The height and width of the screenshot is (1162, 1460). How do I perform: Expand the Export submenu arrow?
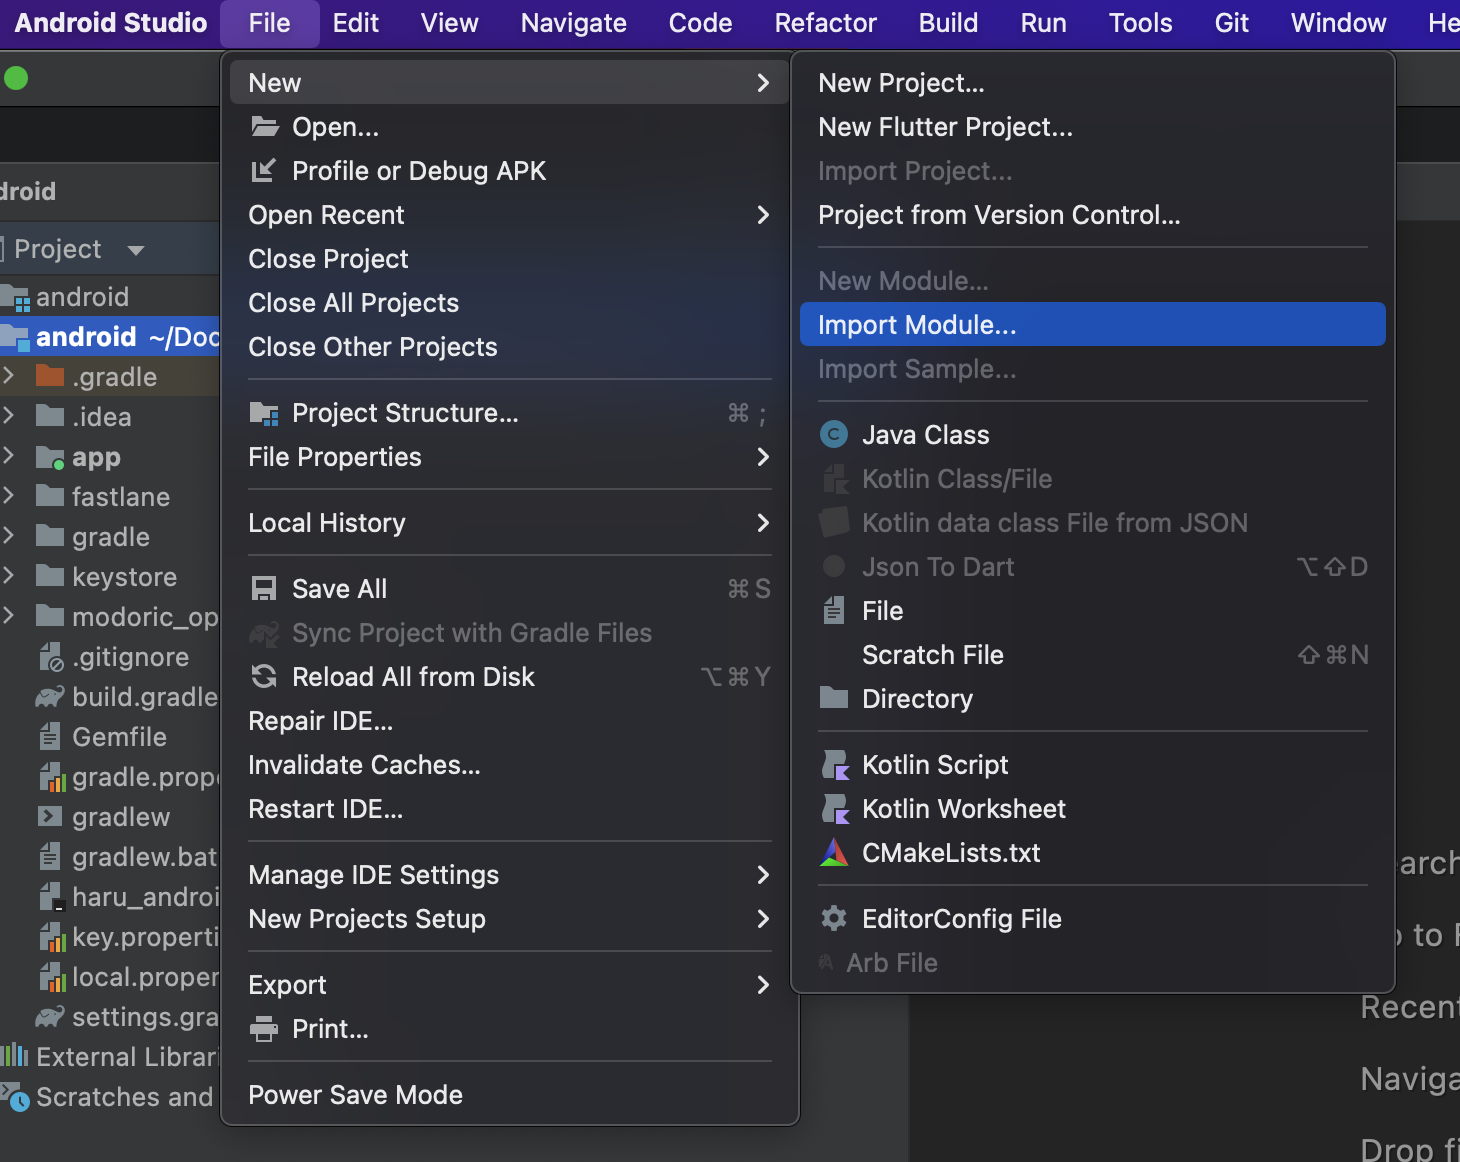click(763, 985)
